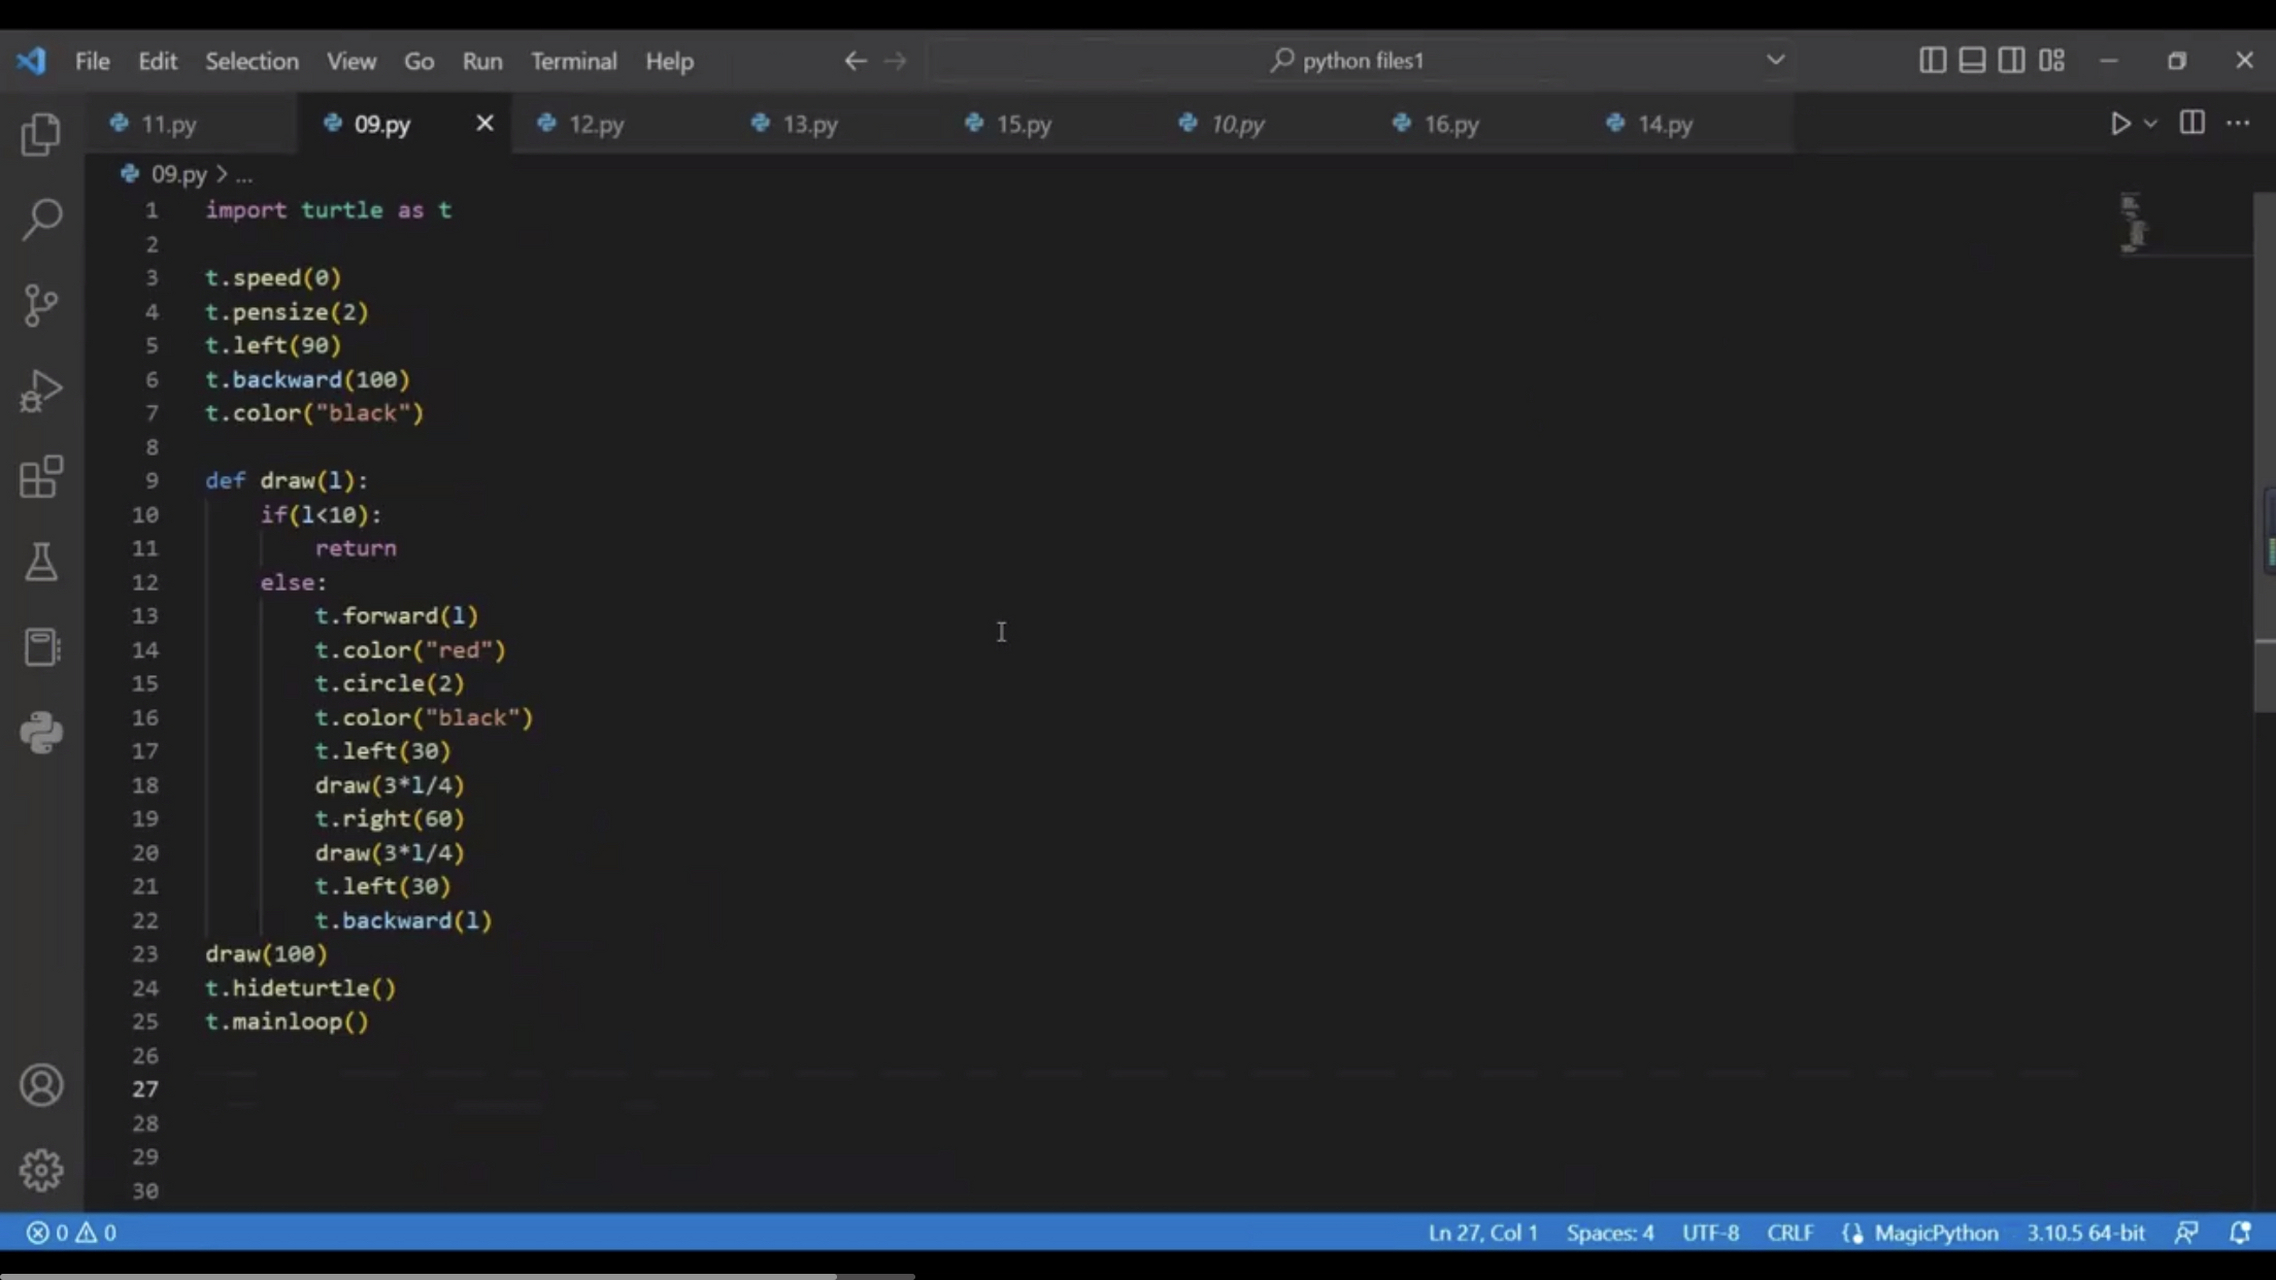Open the Selection menu
This screenshot has height=1280, width=2276.
point(252,61)
